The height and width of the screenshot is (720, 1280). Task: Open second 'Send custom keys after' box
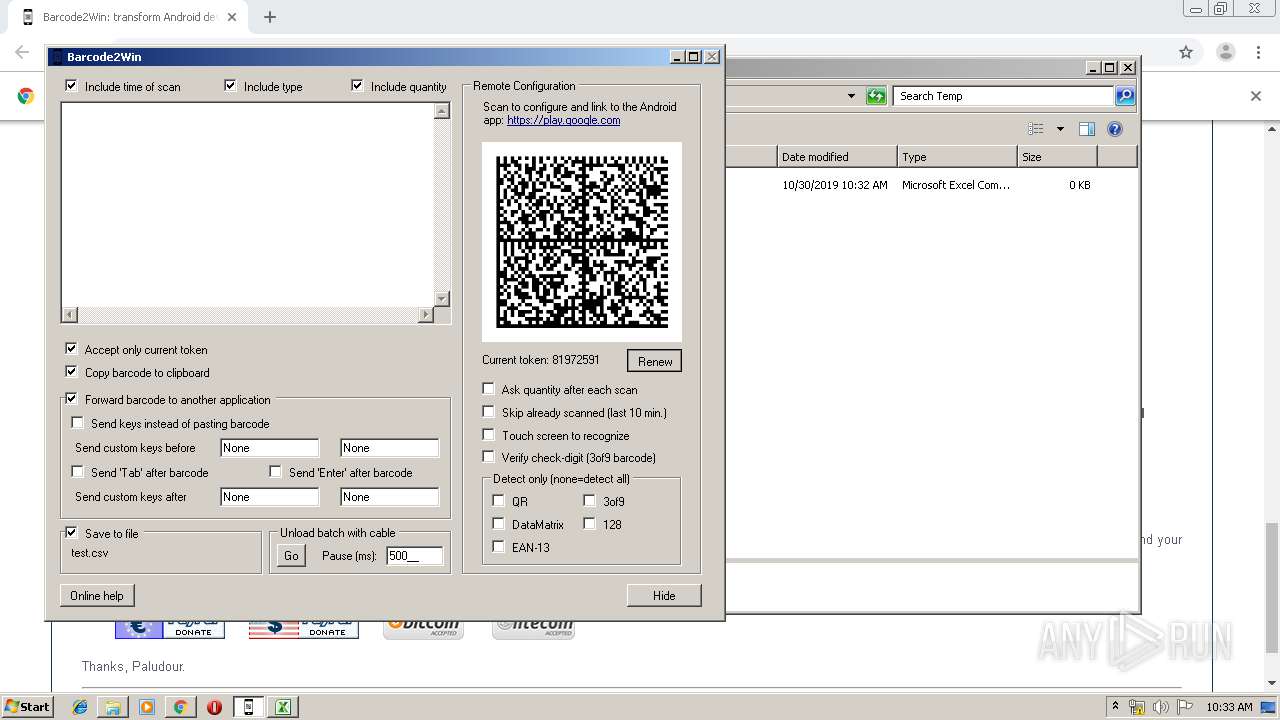[x=390, y=497]
